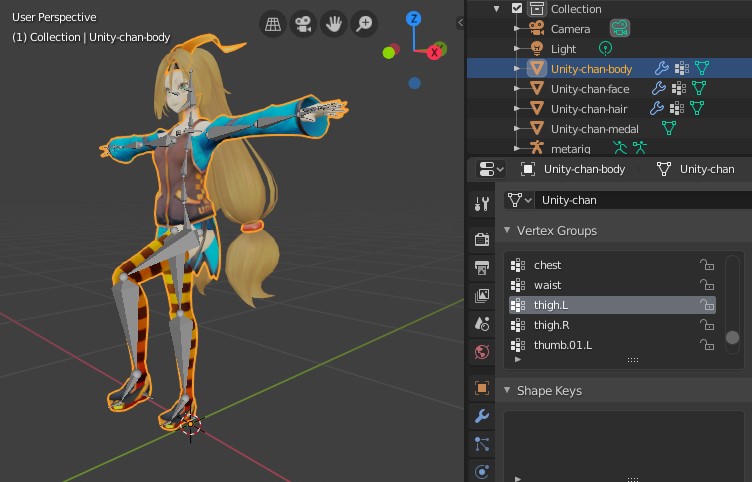The height and width of the screenshot is (482, 752).
Task: Toggle lock on the waist vertex group
Action: [707, 285]
